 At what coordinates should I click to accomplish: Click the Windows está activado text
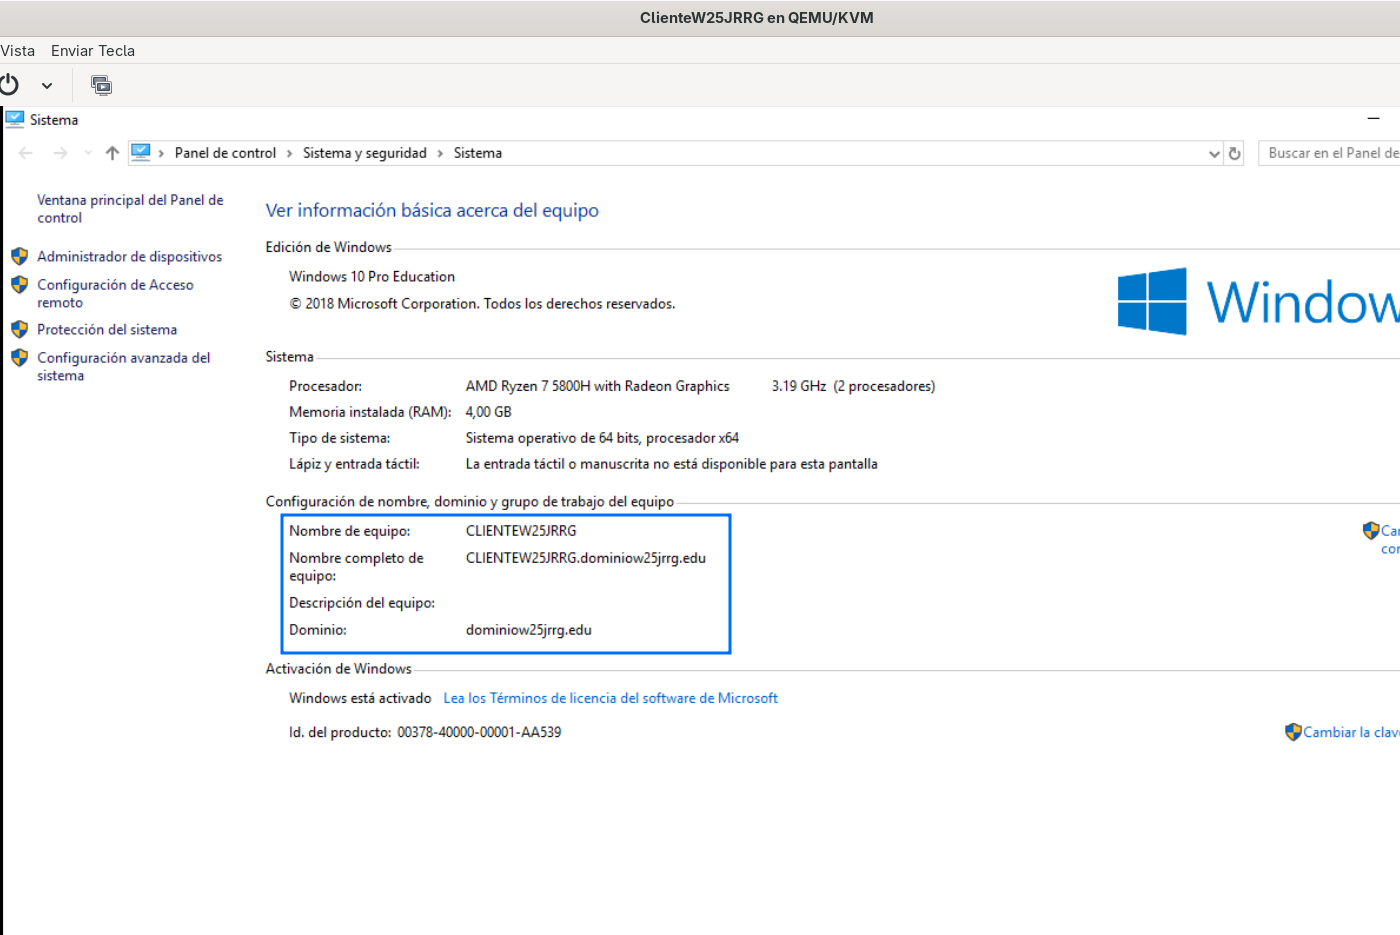[360, 698]
